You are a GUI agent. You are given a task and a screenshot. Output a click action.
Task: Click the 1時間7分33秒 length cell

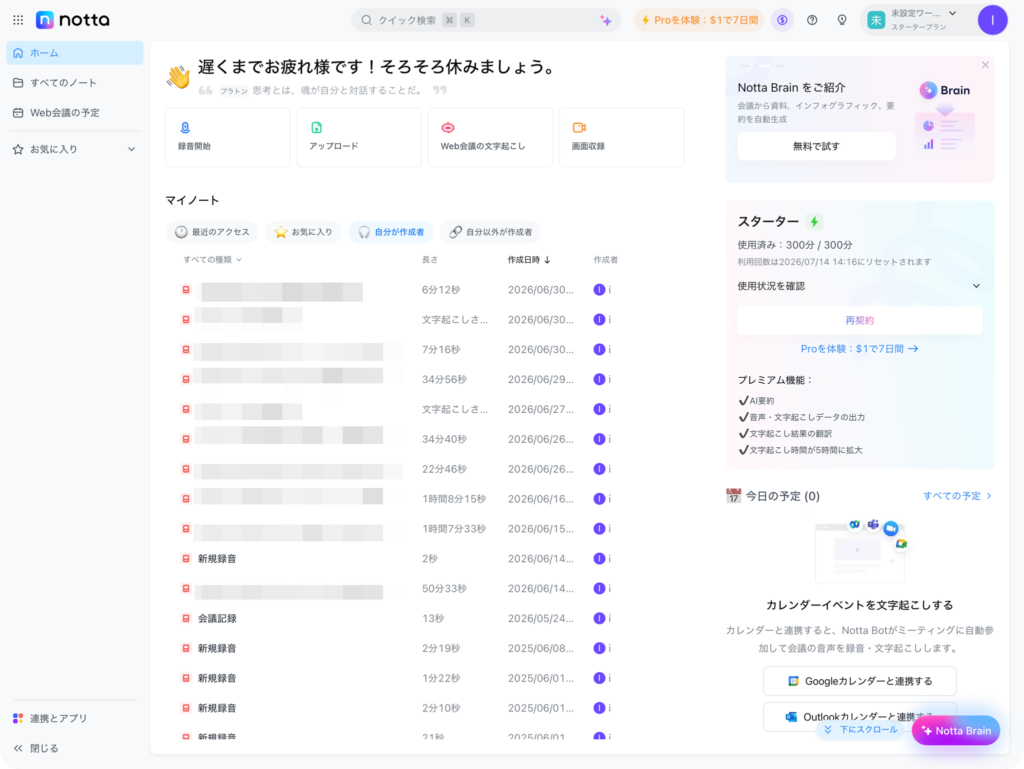454,529
